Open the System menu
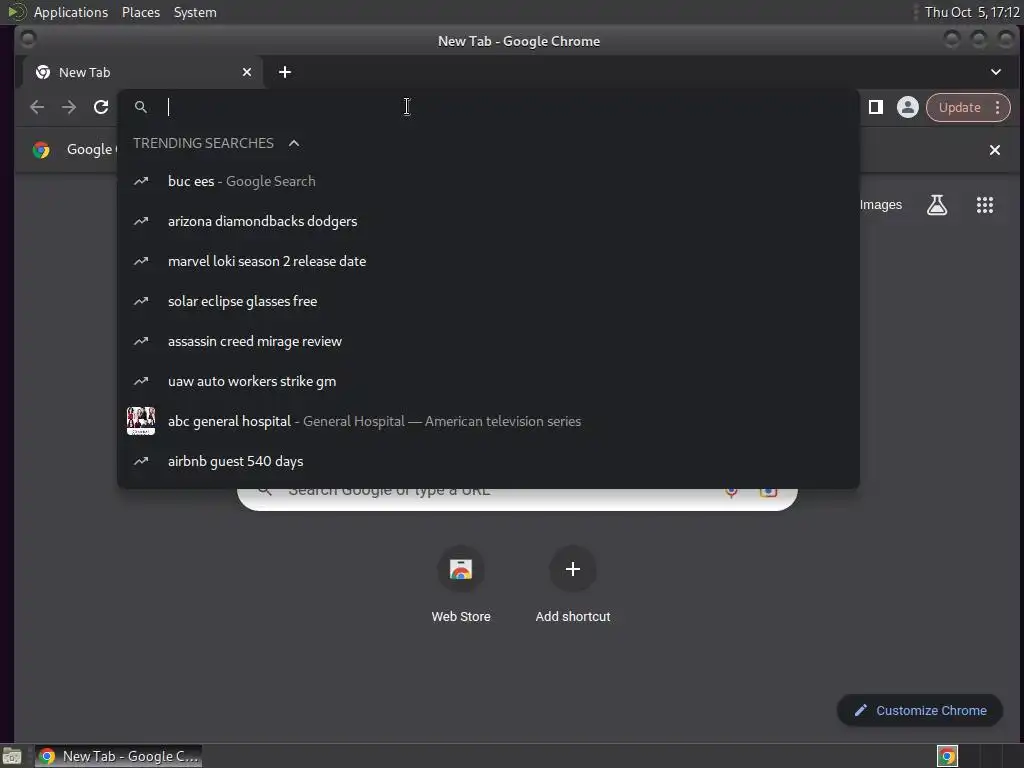This screenshot has width=1024, height=768. tap(195, 12)
